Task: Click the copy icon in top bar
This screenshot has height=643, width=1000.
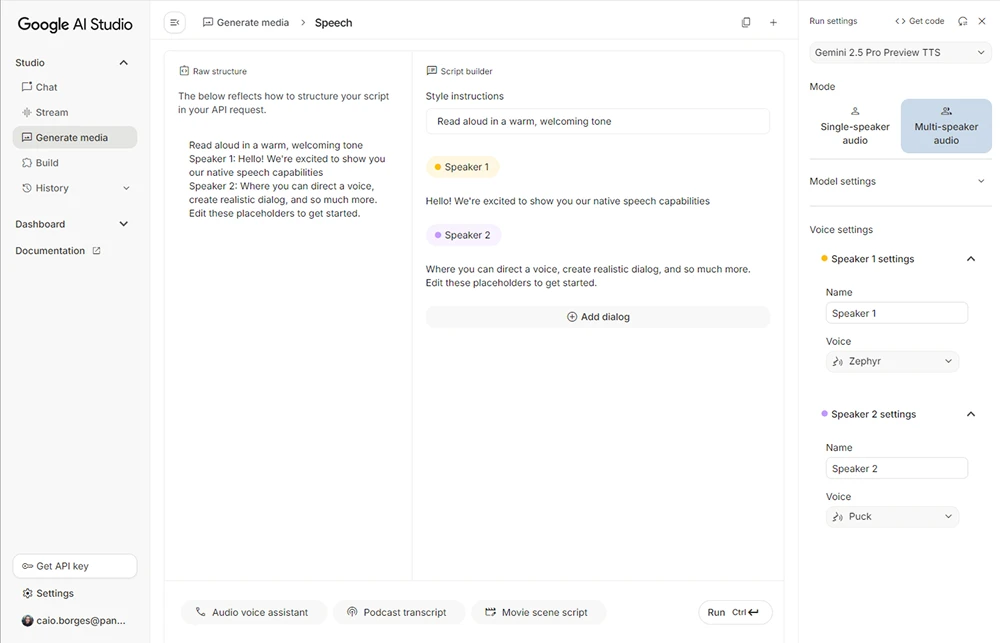Action: [746, 22]
